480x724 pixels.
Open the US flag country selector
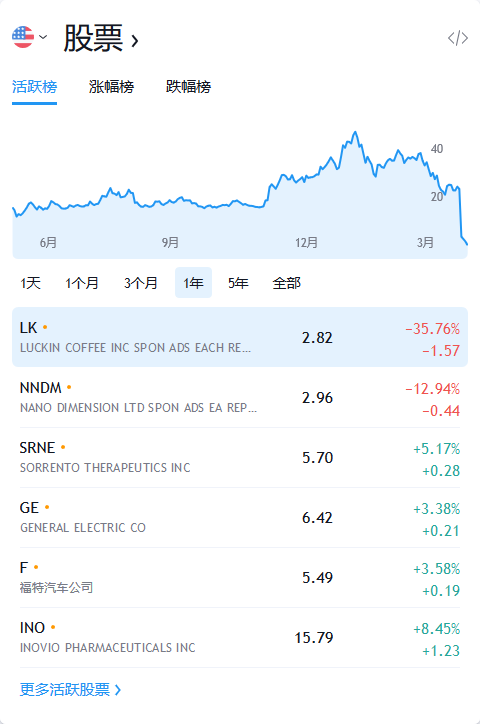tap(30, 37)
